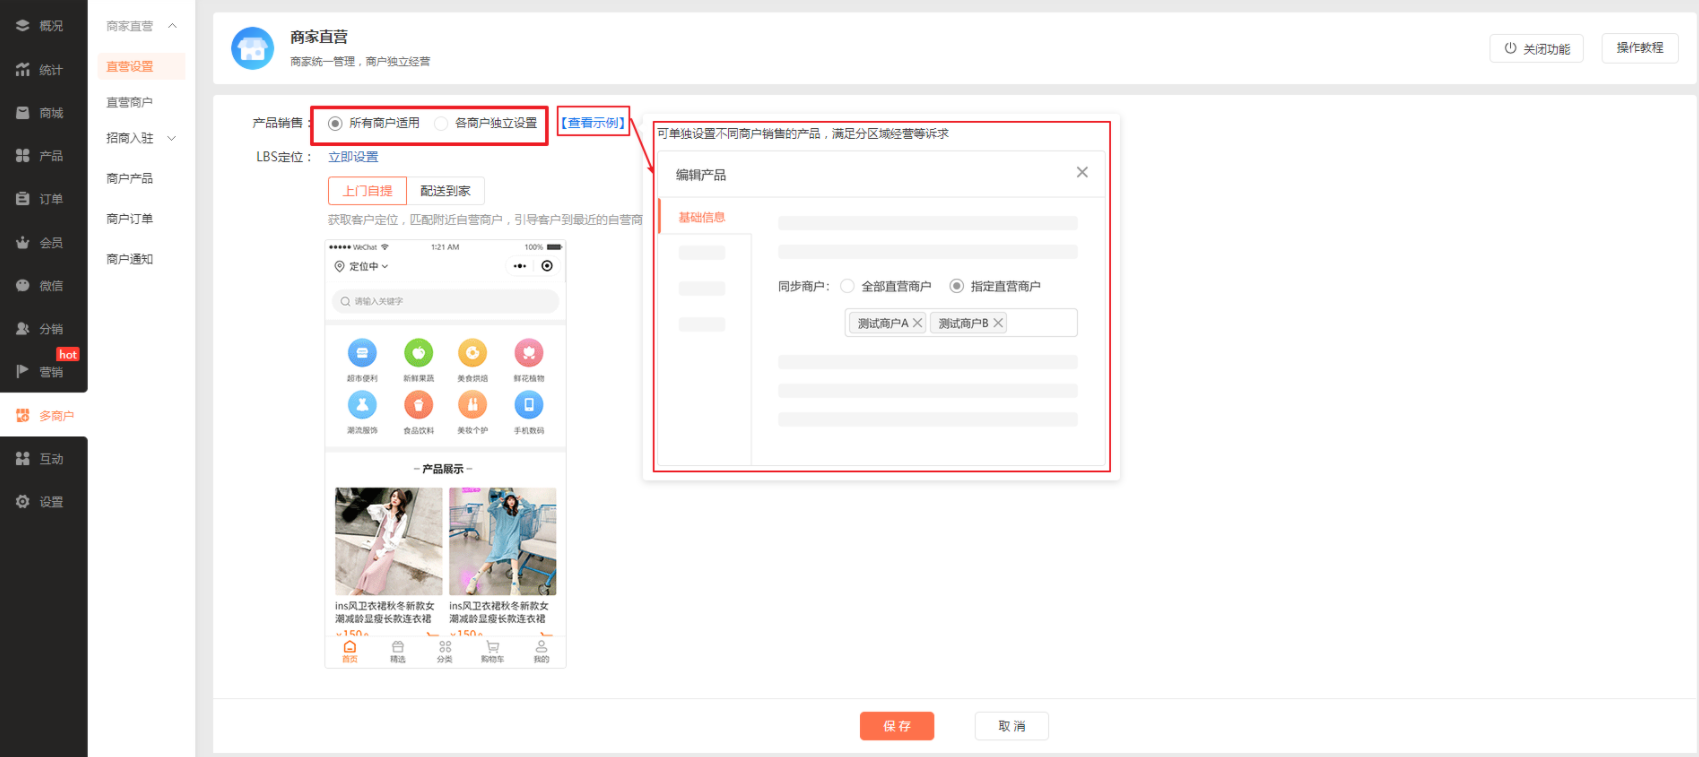1699x757 pixels.
Task: Select the 全部直营商户 radio button
Action: pyautogui.click(x=847, y=286)
